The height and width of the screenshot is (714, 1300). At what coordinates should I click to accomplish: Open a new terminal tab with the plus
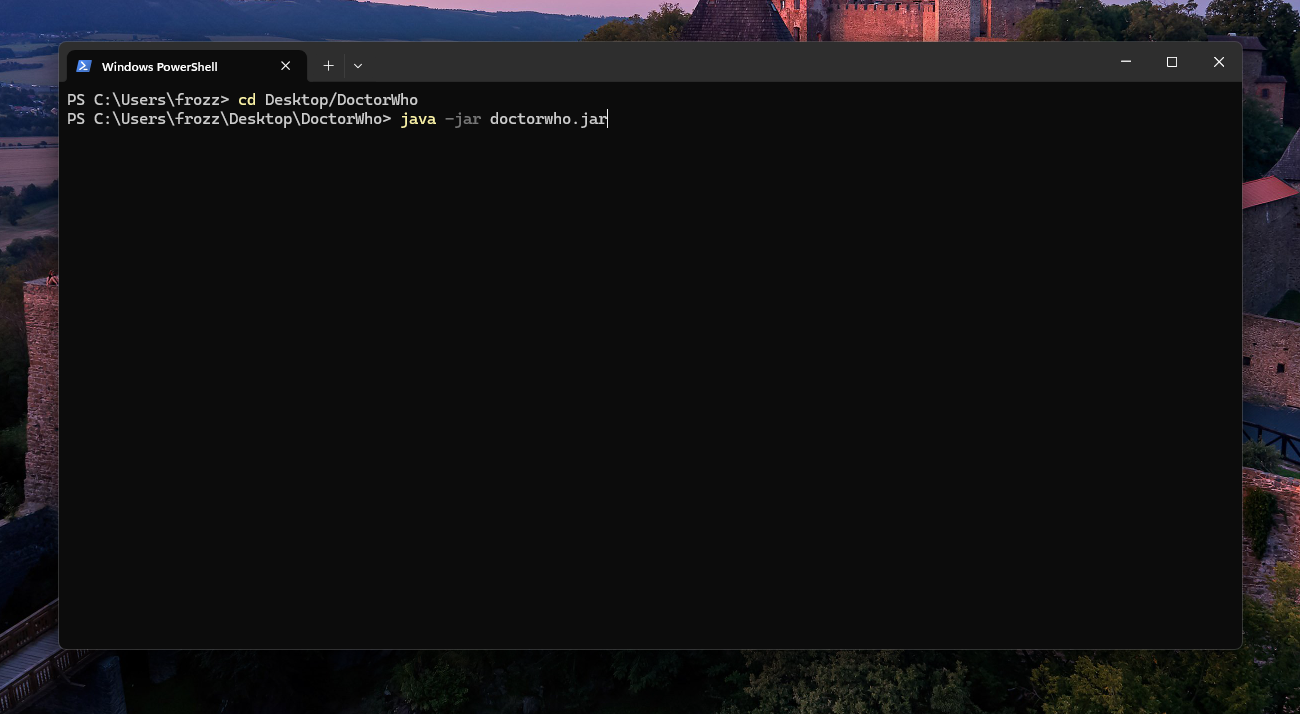[328, 65]
